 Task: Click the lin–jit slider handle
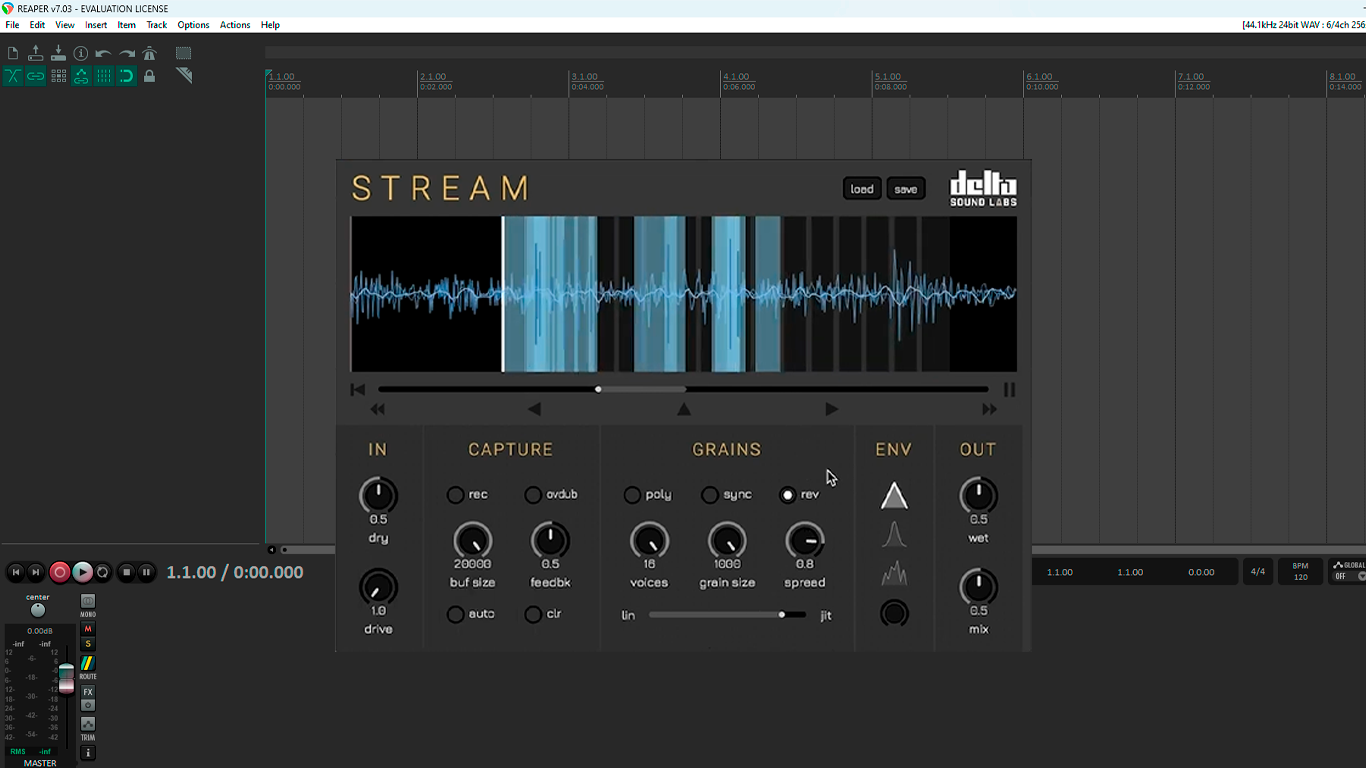click(x=782, y=615)
